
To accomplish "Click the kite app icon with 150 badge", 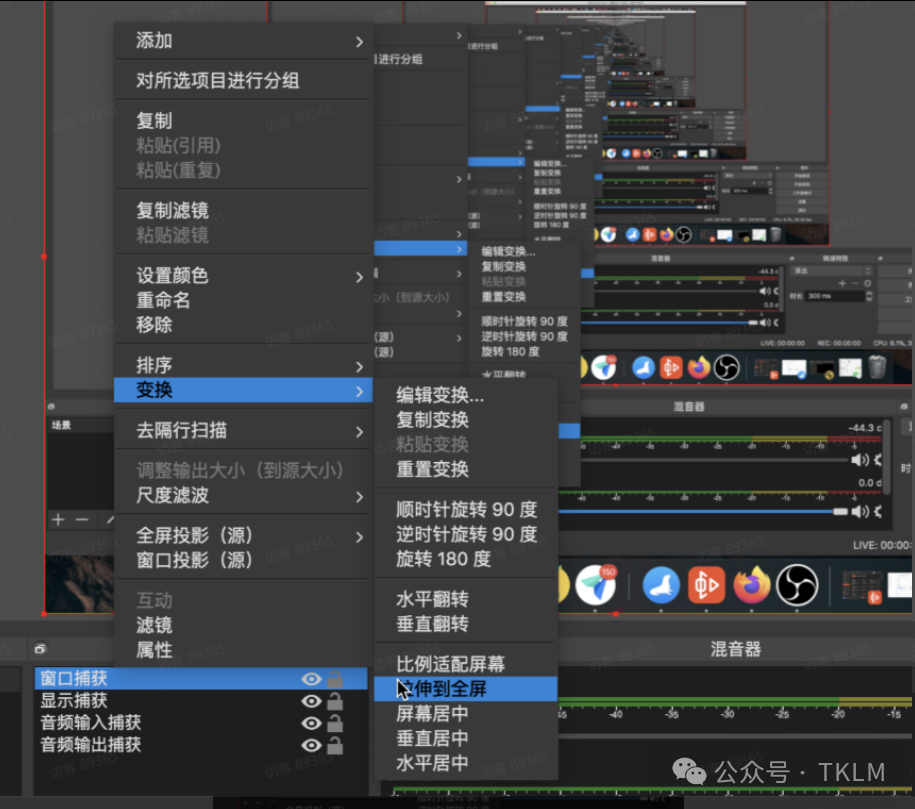I will tap(597, 583).
